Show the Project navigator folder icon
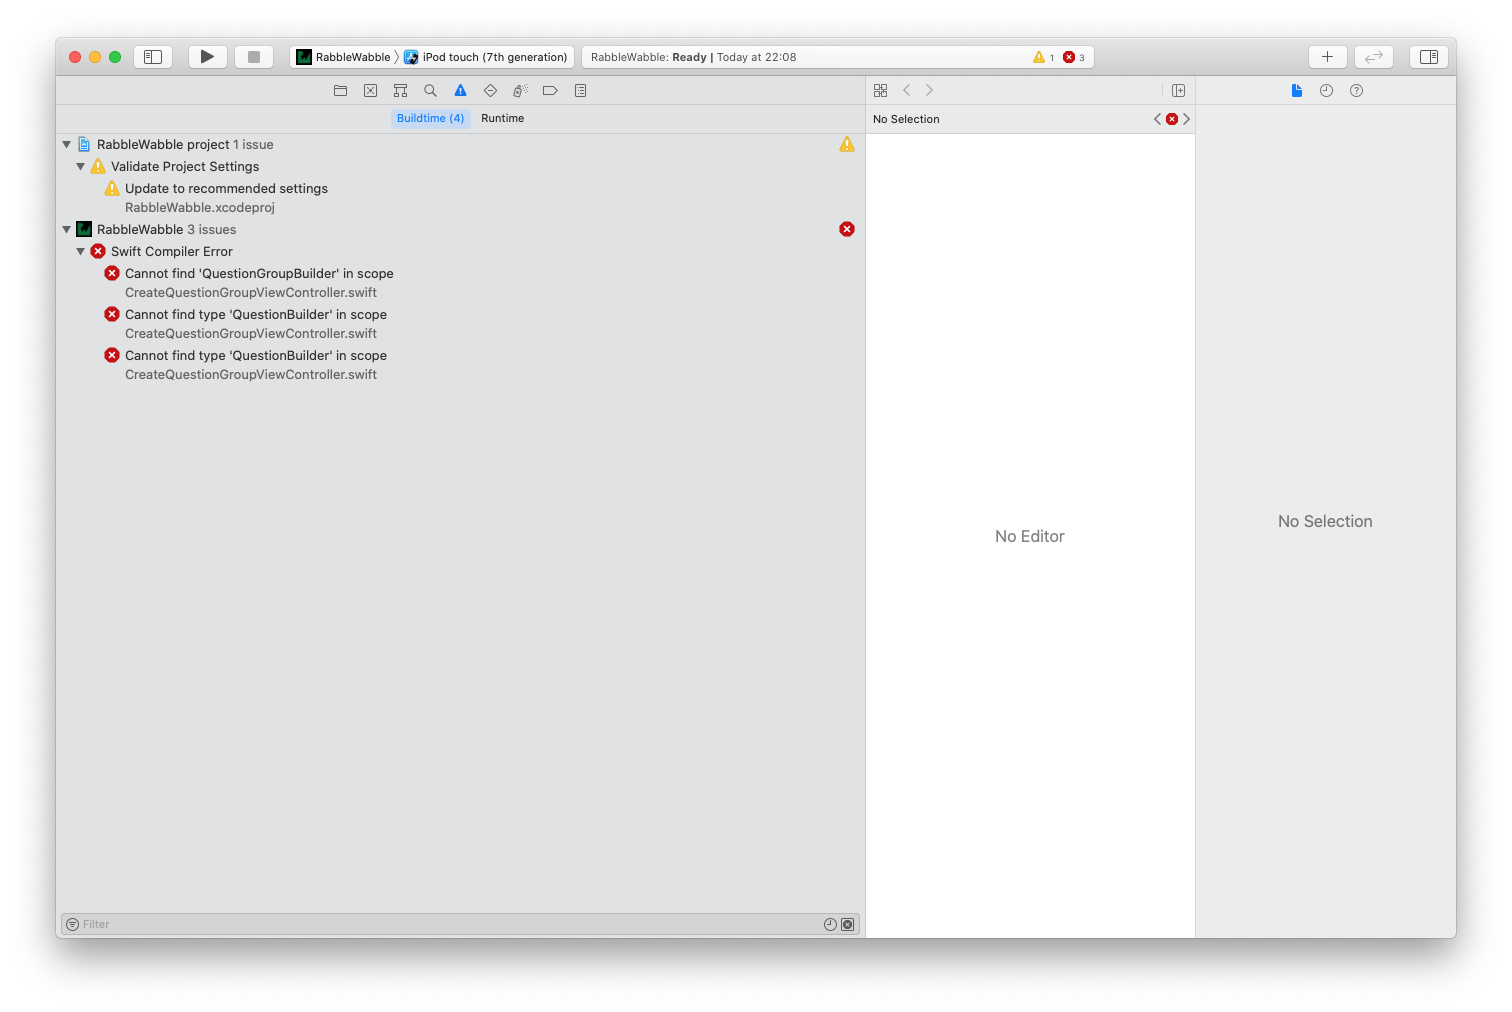Screen dimensions: 1512x1012 click(340, 90)
